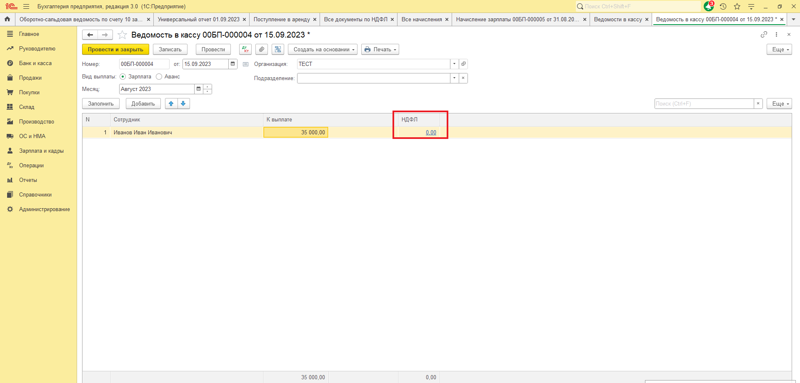Screen dimensions: 800x383
Task: Open the history clock icon
Action: (723, 7)
